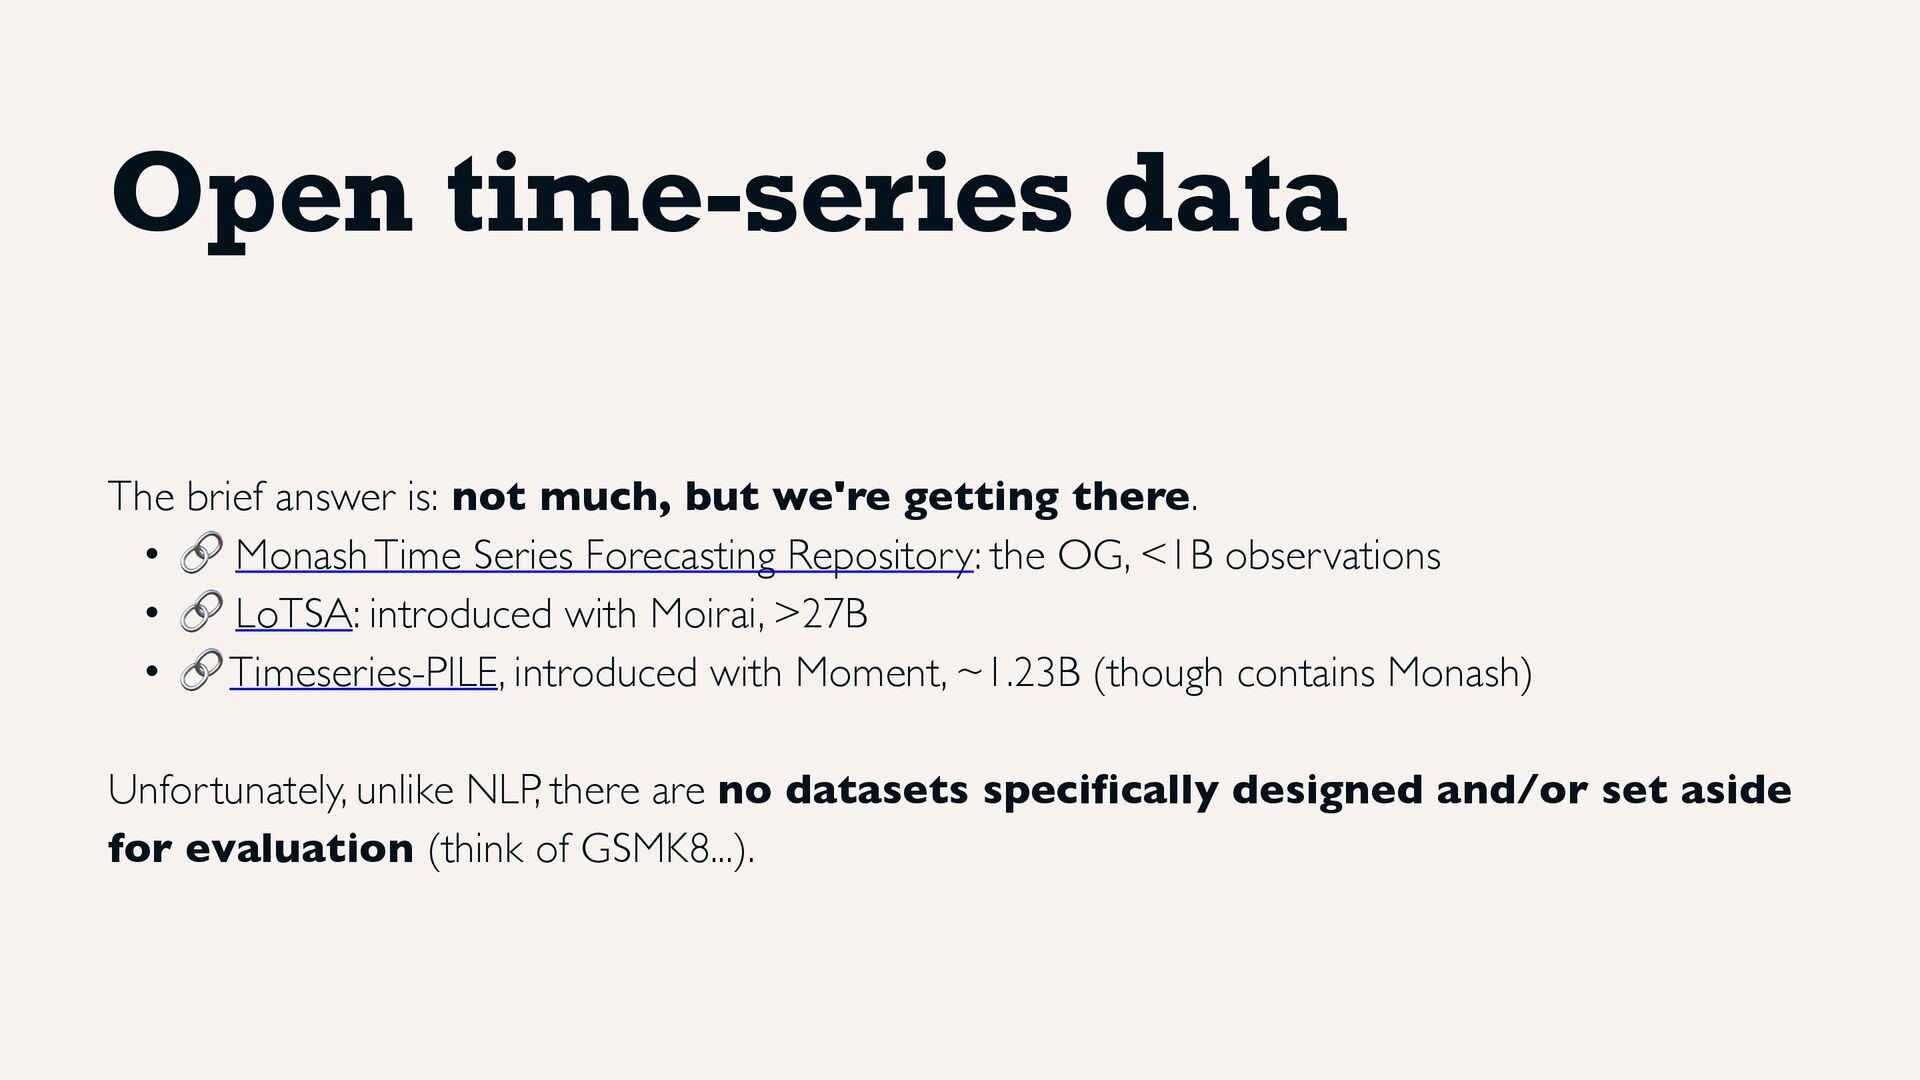
Task: Click the bullet point of the Monash item
Action: tap(150, 555)
